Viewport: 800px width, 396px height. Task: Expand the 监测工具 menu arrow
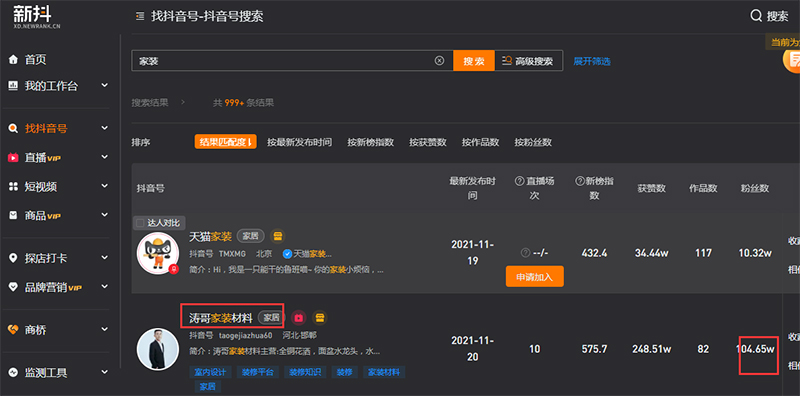(x=105, y=372)
